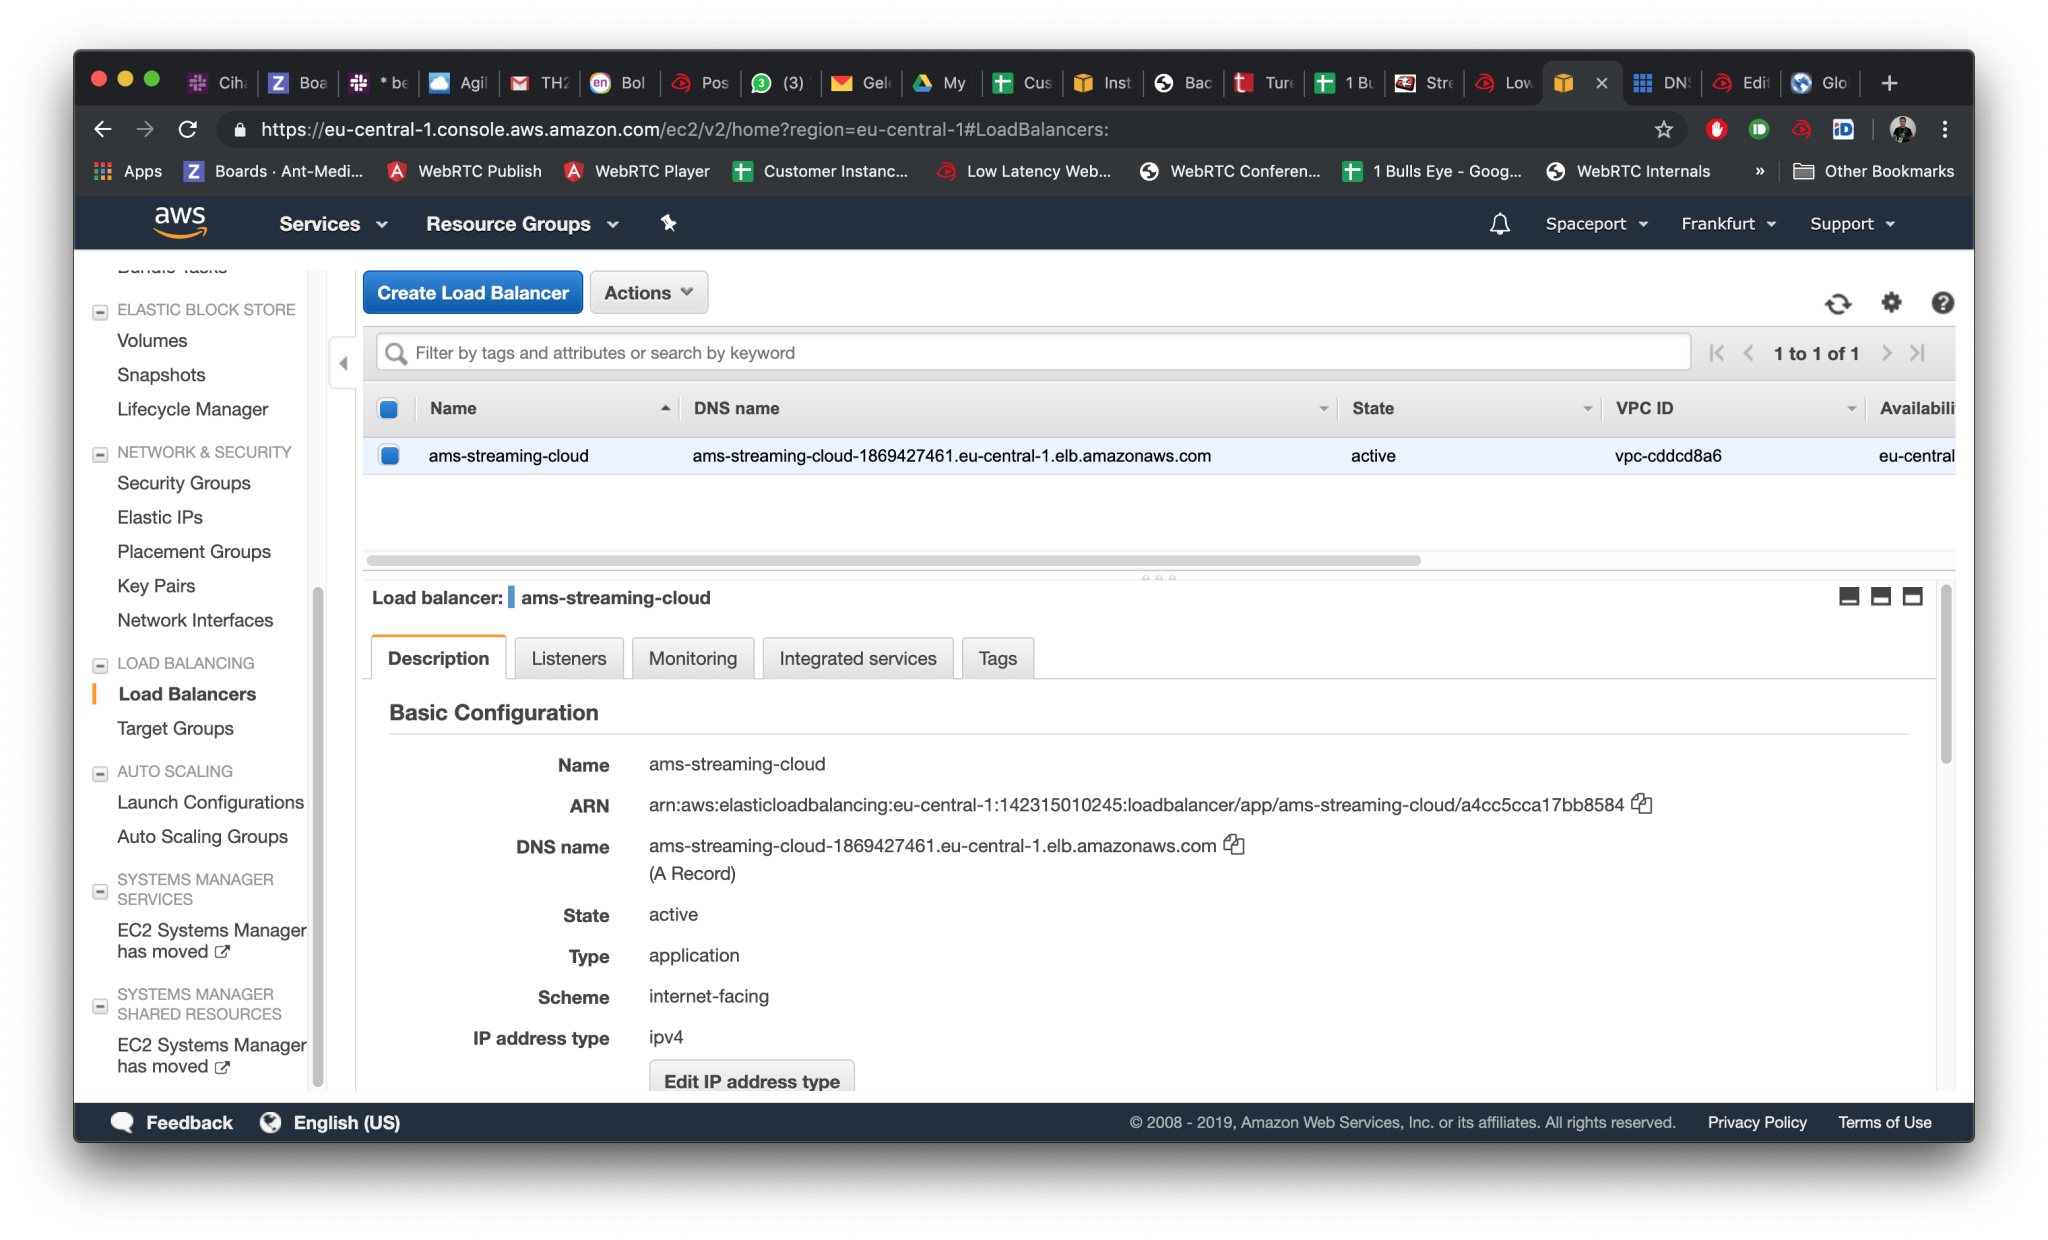Click the pin shortcut icon in AWS navbar
2048x1240 pixels.
click(x=668, y=223)
